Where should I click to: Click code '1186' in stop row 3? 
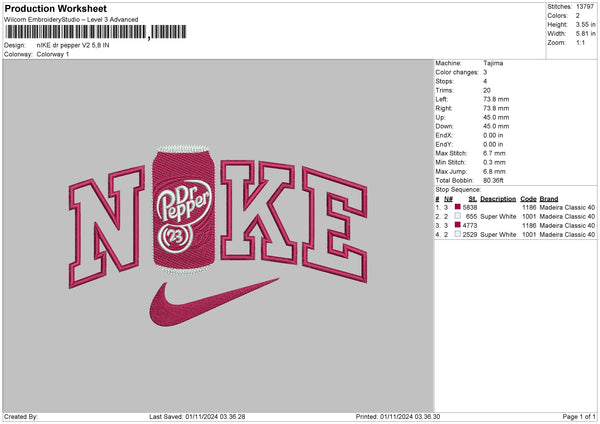529,226
